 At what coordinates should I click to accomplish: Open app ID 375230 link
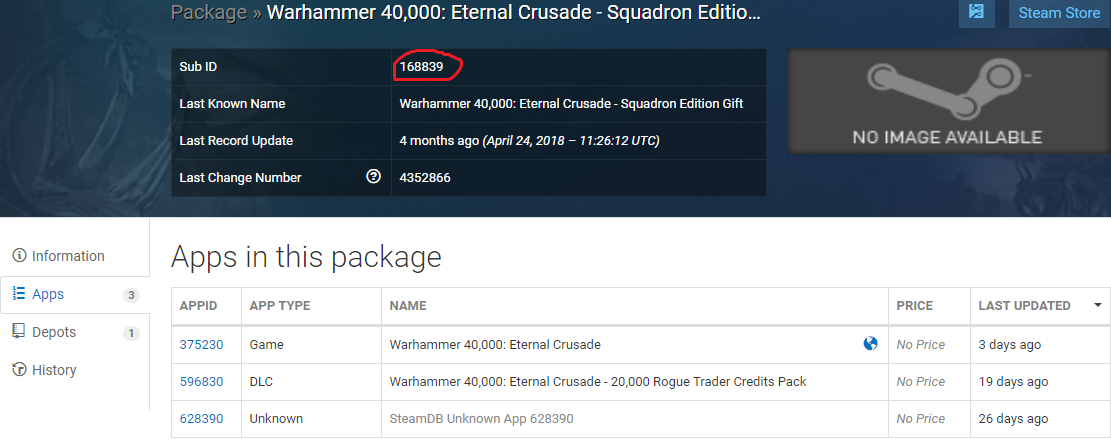(201, 344)
